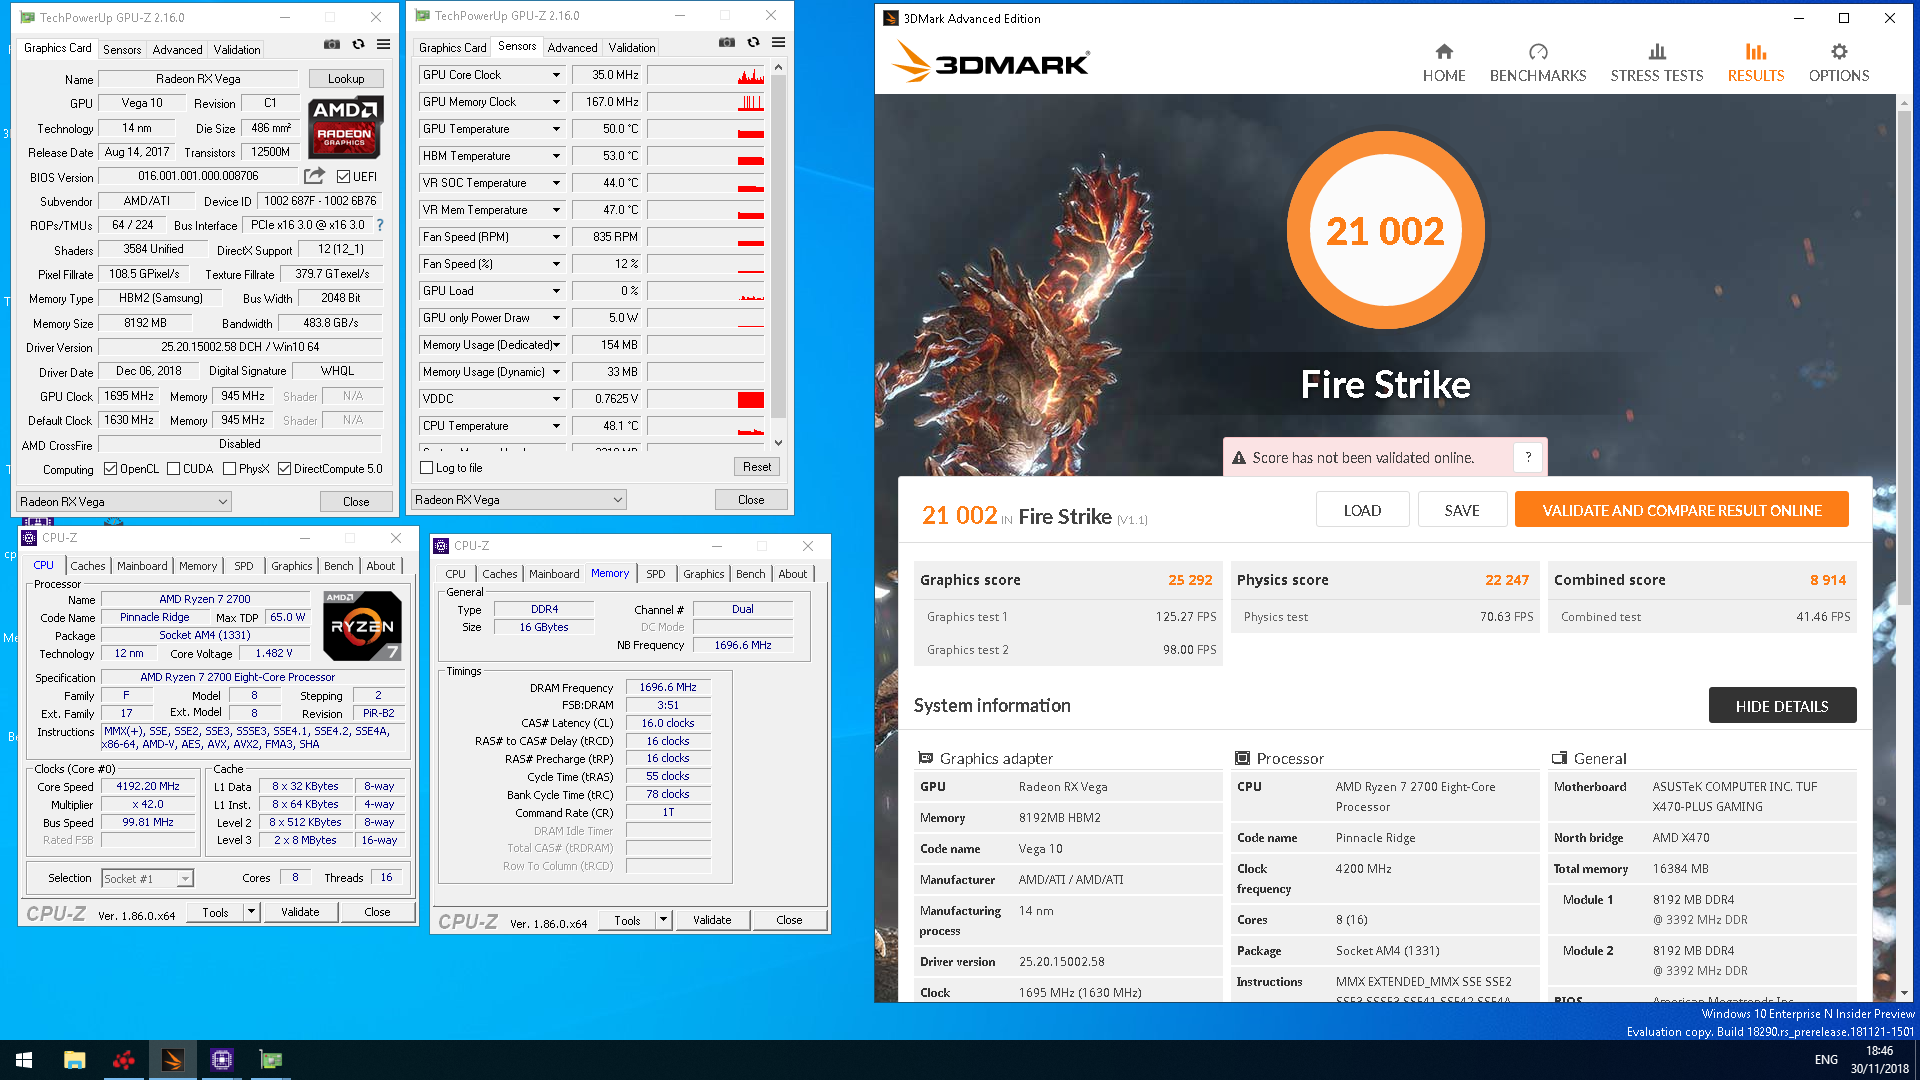Toggle the CUDA checkbox
This screenshot has width=1920, height=1080.
(174, 469)
